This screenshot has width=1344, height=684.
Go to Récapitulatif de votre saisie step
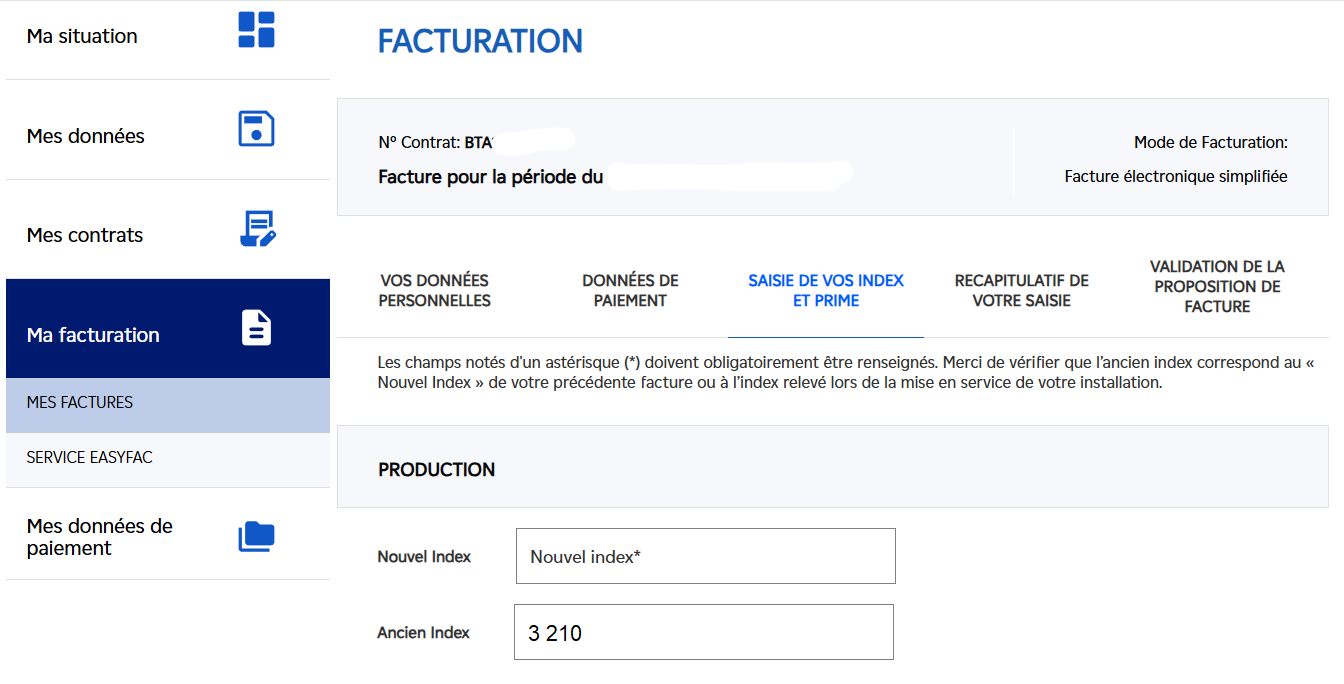[1022, 290]
